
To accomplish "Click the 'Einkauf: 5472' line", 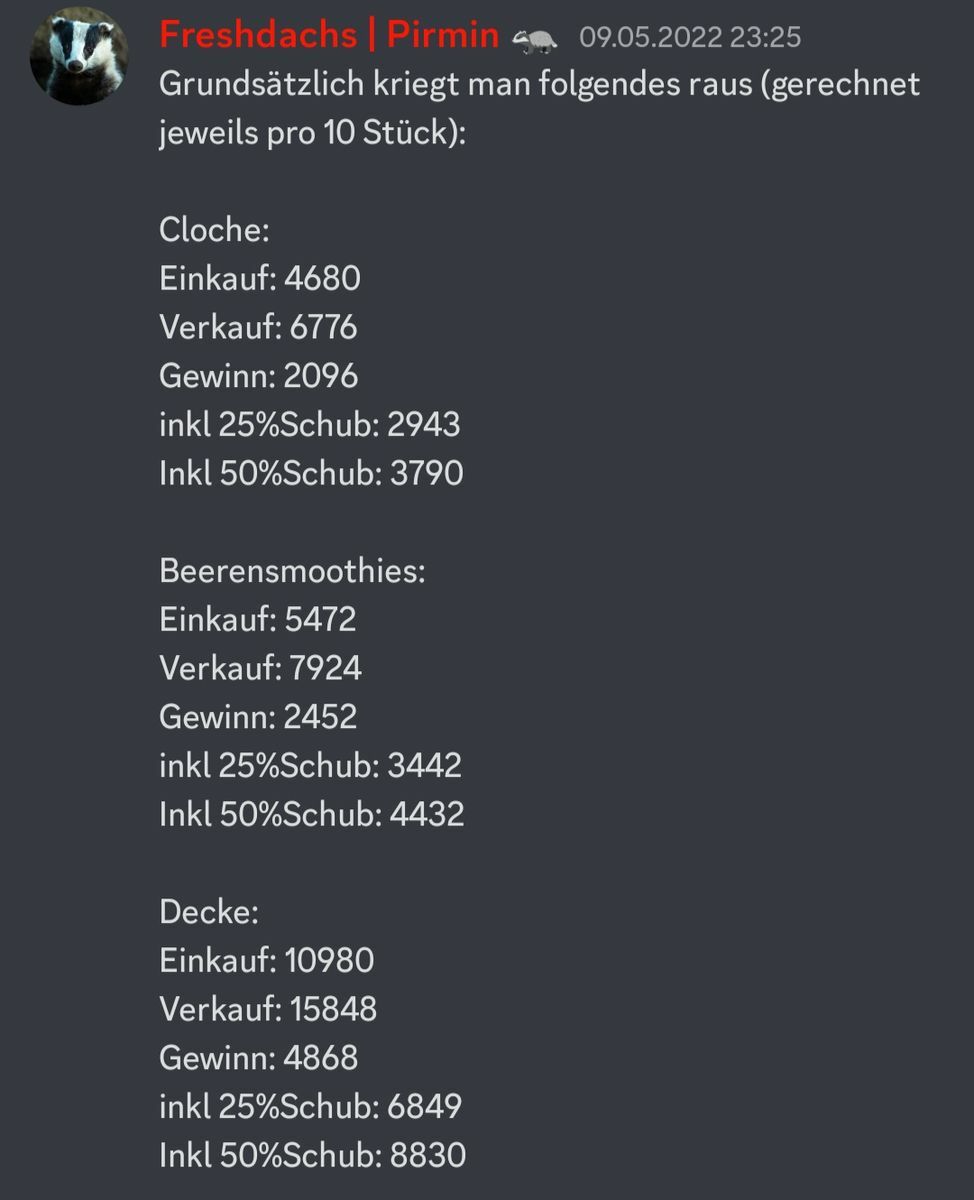I will pyautogui.click(x=257, y=620).
